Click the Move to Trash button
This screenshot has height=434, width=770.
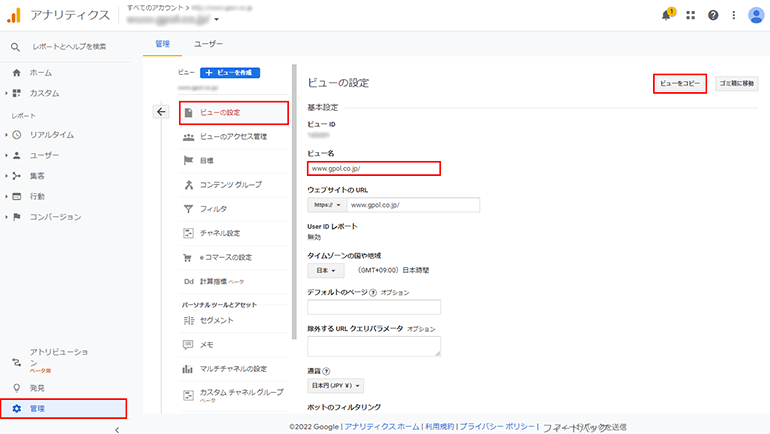pos(737,83)
